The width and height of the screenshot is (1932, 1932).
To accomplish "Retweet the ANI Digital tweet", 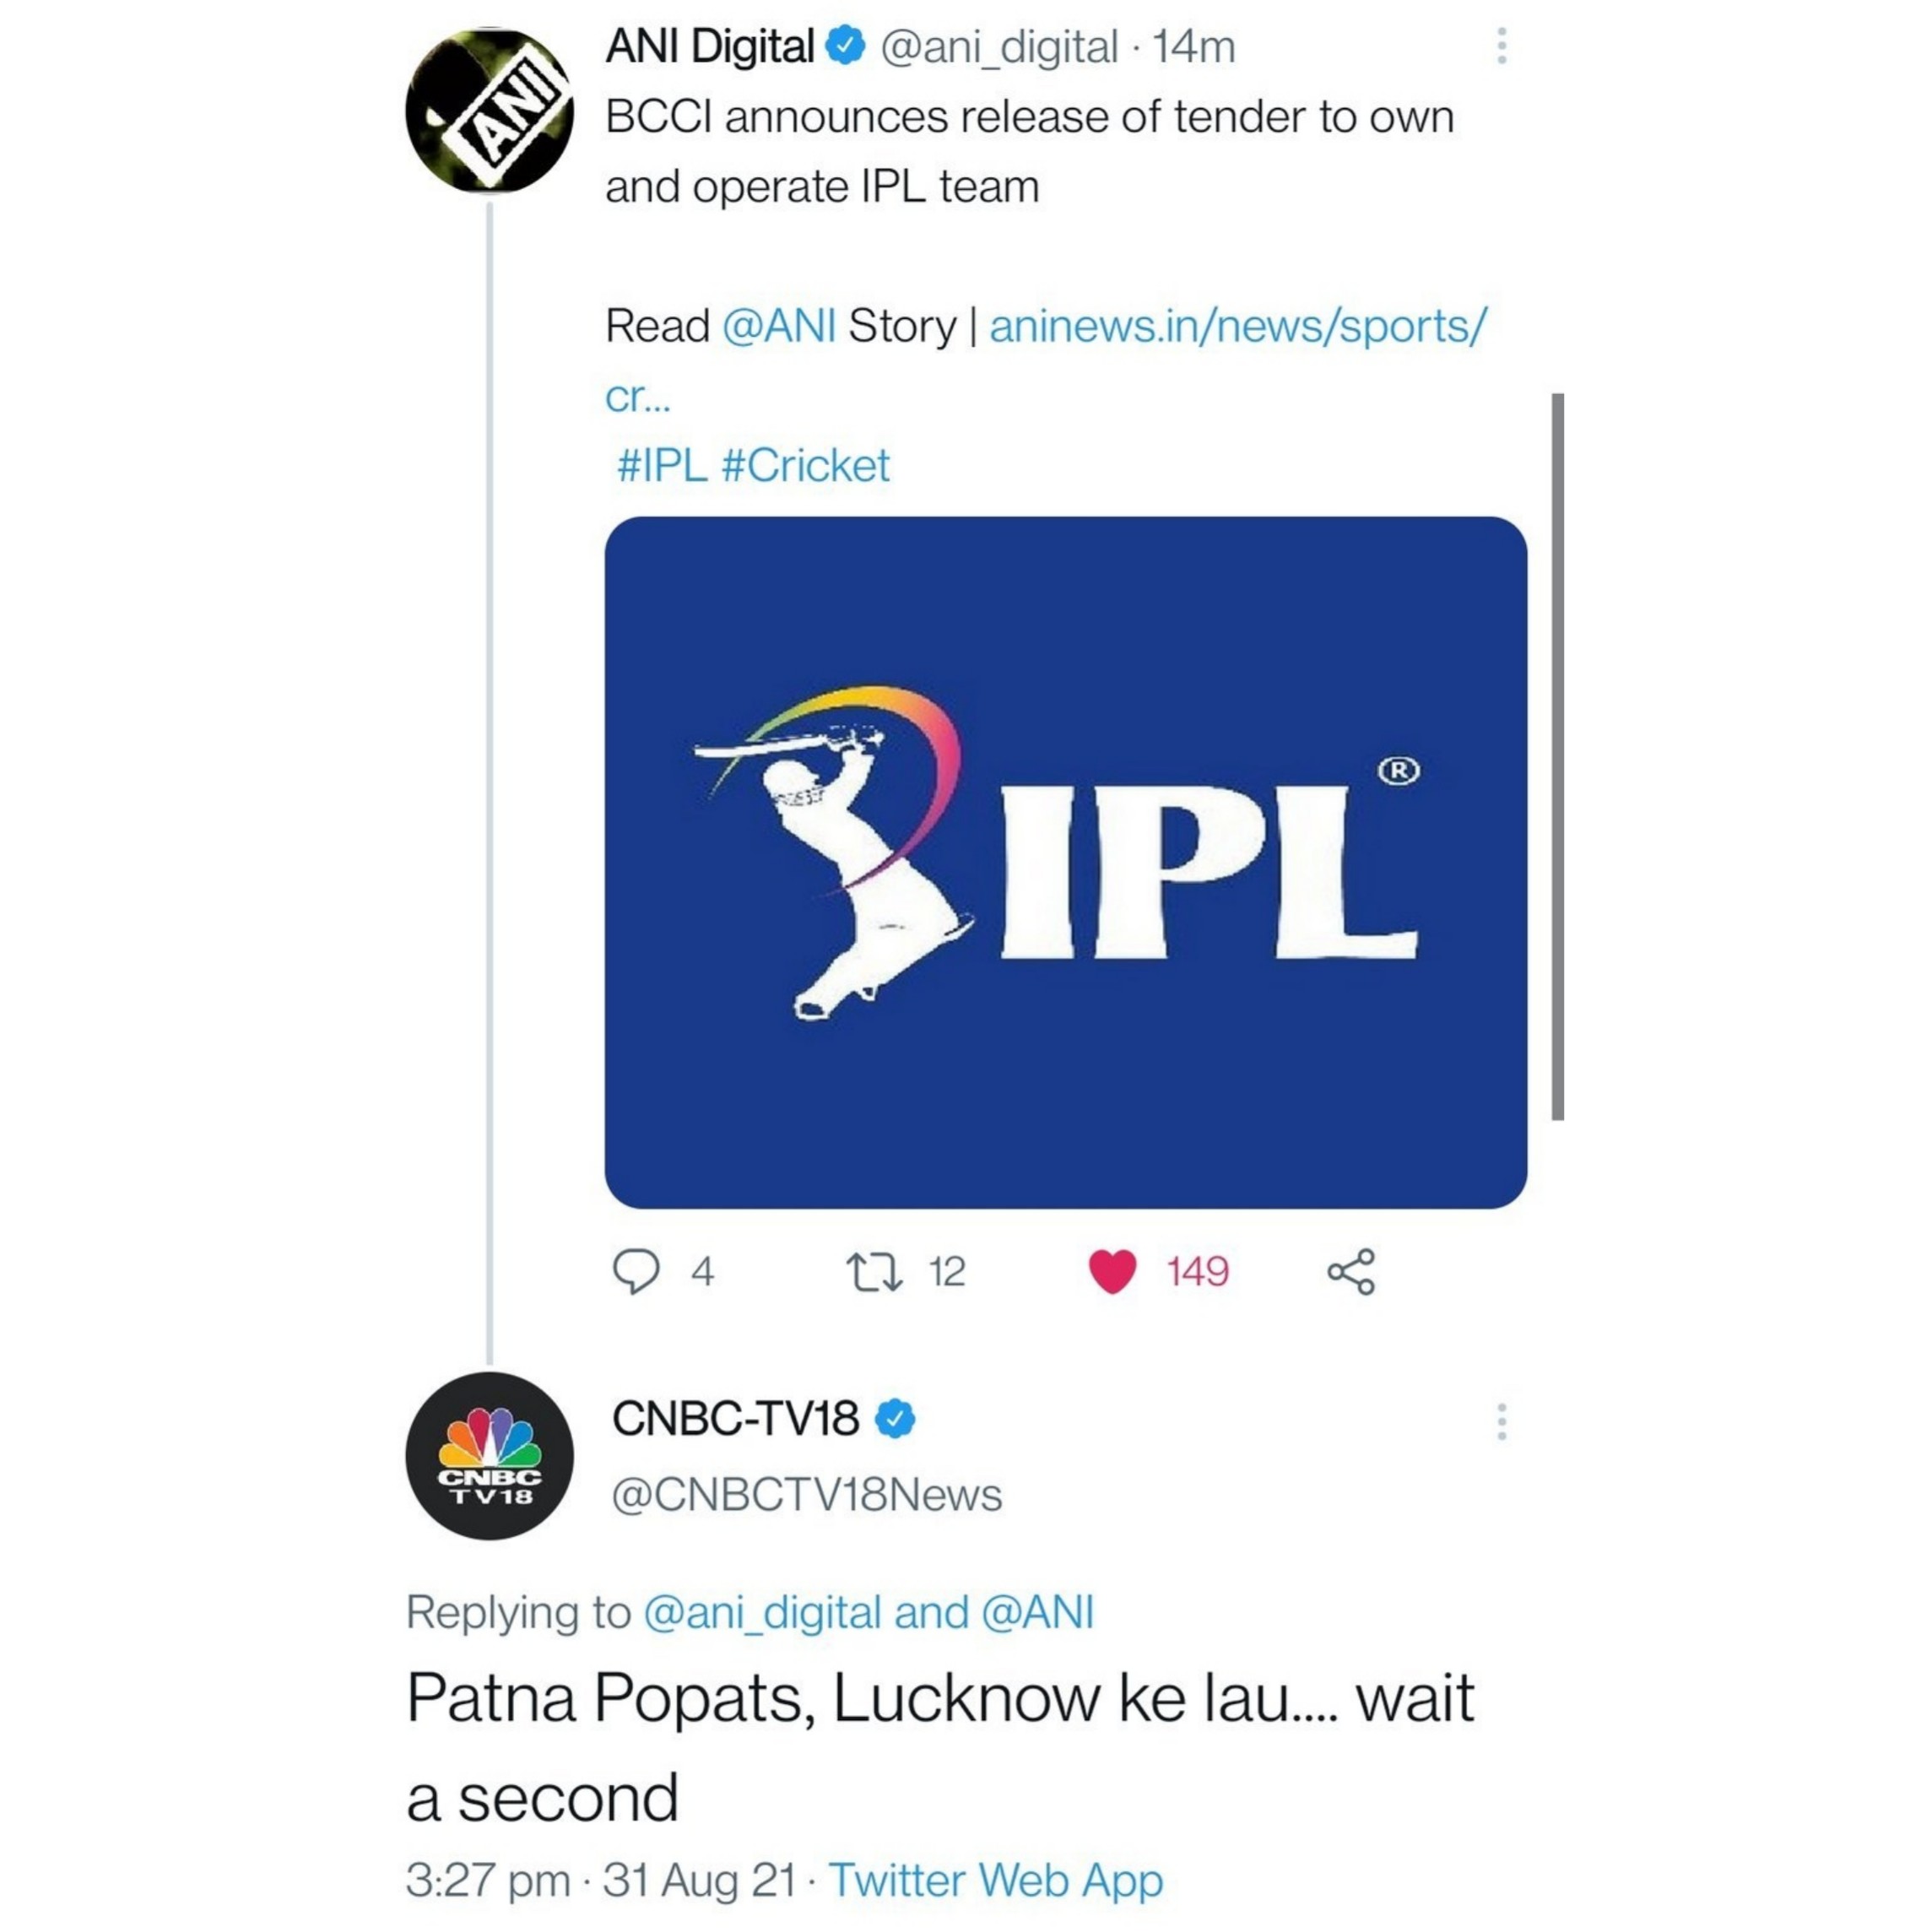I will tap(875, 1271).
